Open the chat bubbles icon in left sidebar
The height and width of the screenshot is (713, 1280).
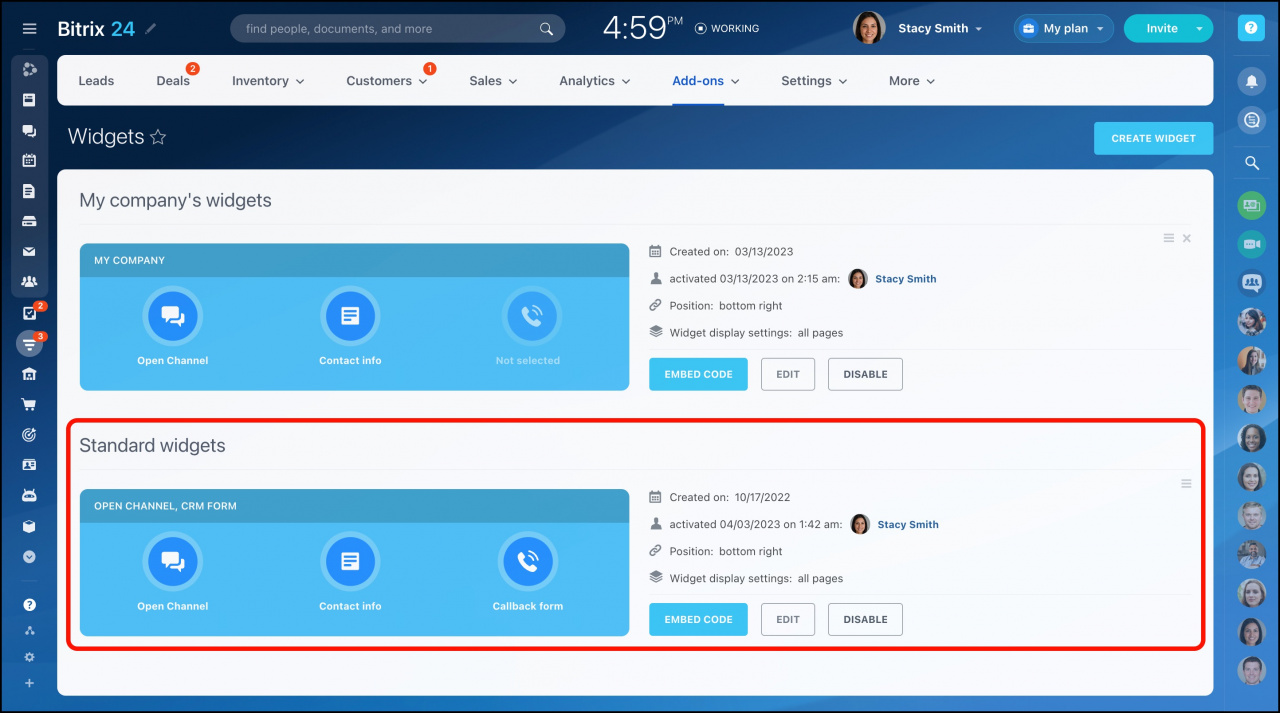(x=29, y=130)
